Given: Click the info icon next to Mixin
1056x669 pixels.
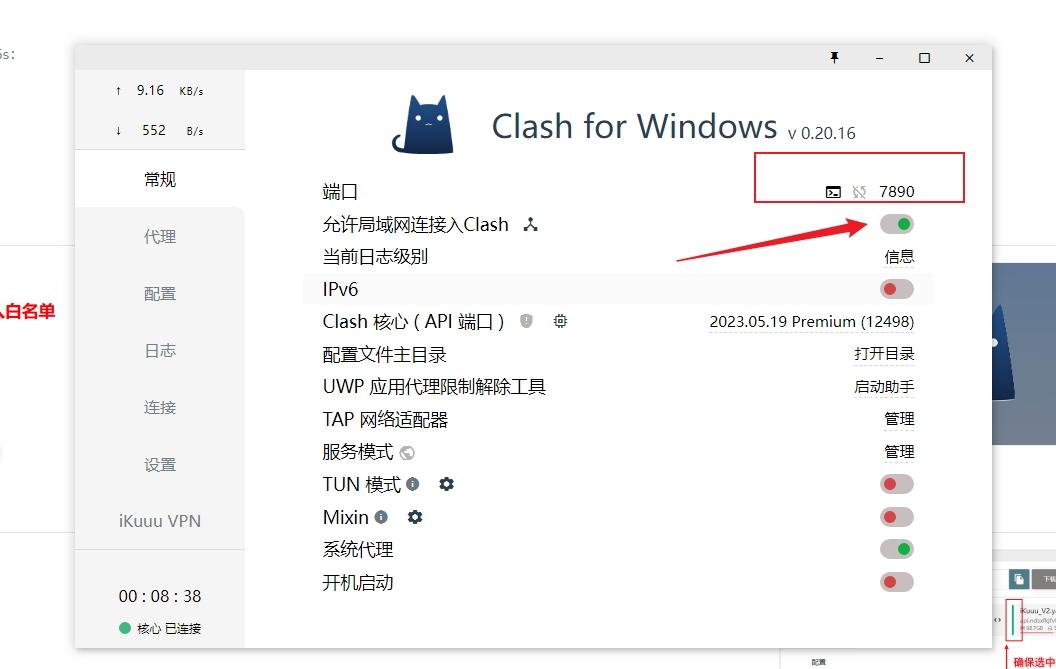Looking at the screenshot, I should point(381,517).
